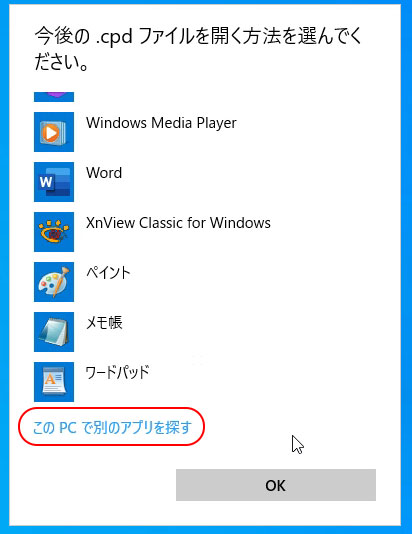412x534 pixels.
Task: Pick the "Word" text label
Action: [104, 173]
